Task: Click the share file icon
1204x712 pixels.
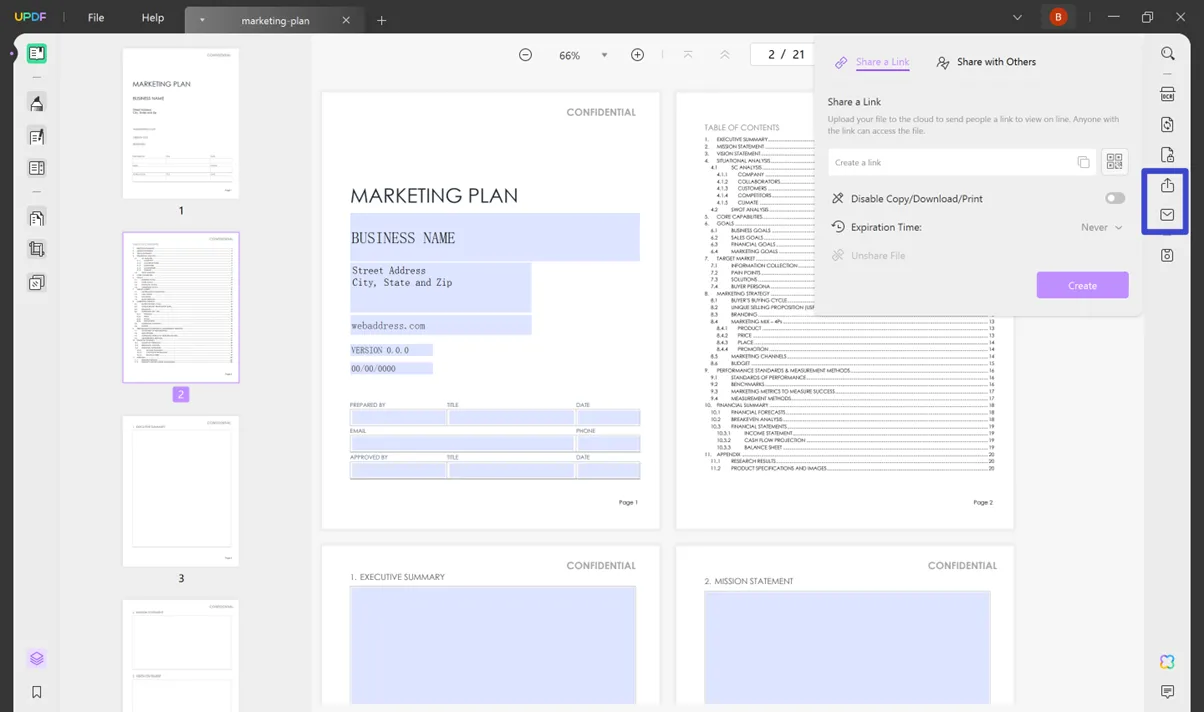Action: (1167, 185)
